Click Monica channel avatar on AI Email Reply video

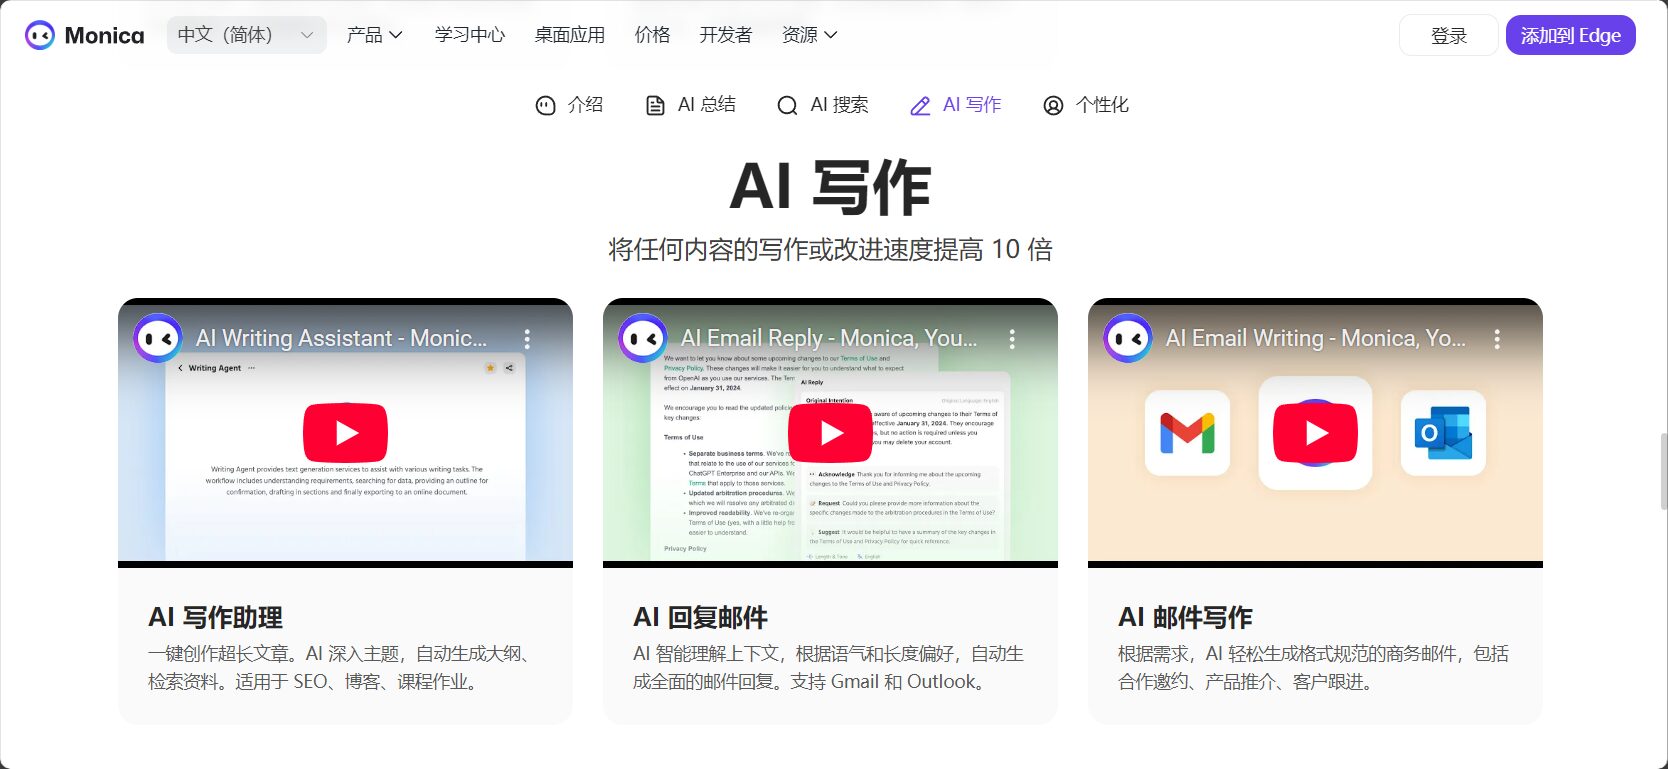(643, 339)
